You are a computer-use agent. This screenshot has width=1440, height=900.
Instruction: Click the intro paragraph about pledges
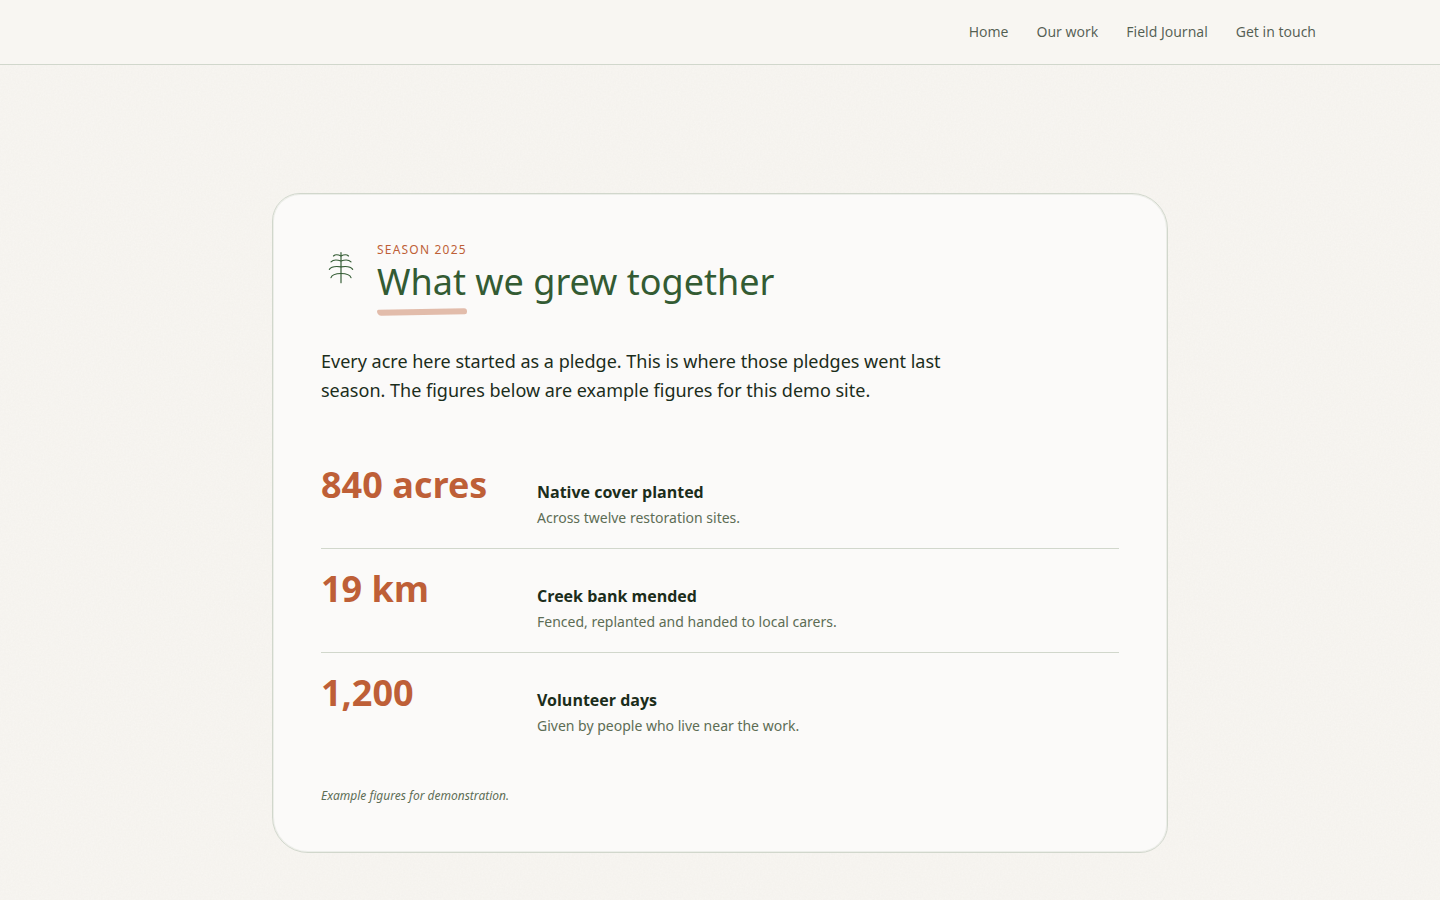630,376
